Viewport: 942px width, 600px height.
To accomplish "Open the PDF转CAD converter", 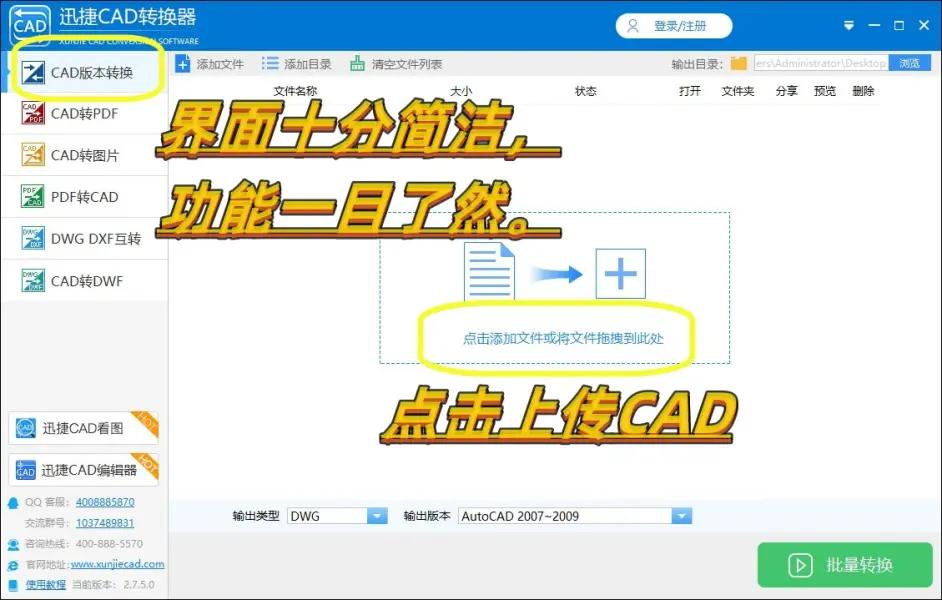I will coord(85,197).
